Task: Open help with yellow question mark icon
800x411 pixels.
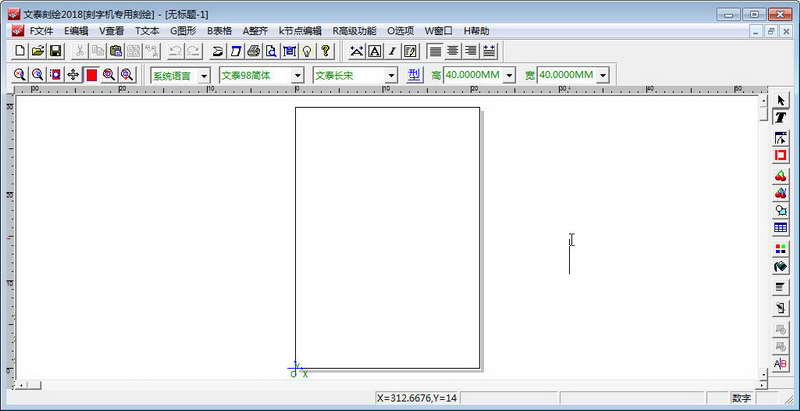Action: pos(325,51)
